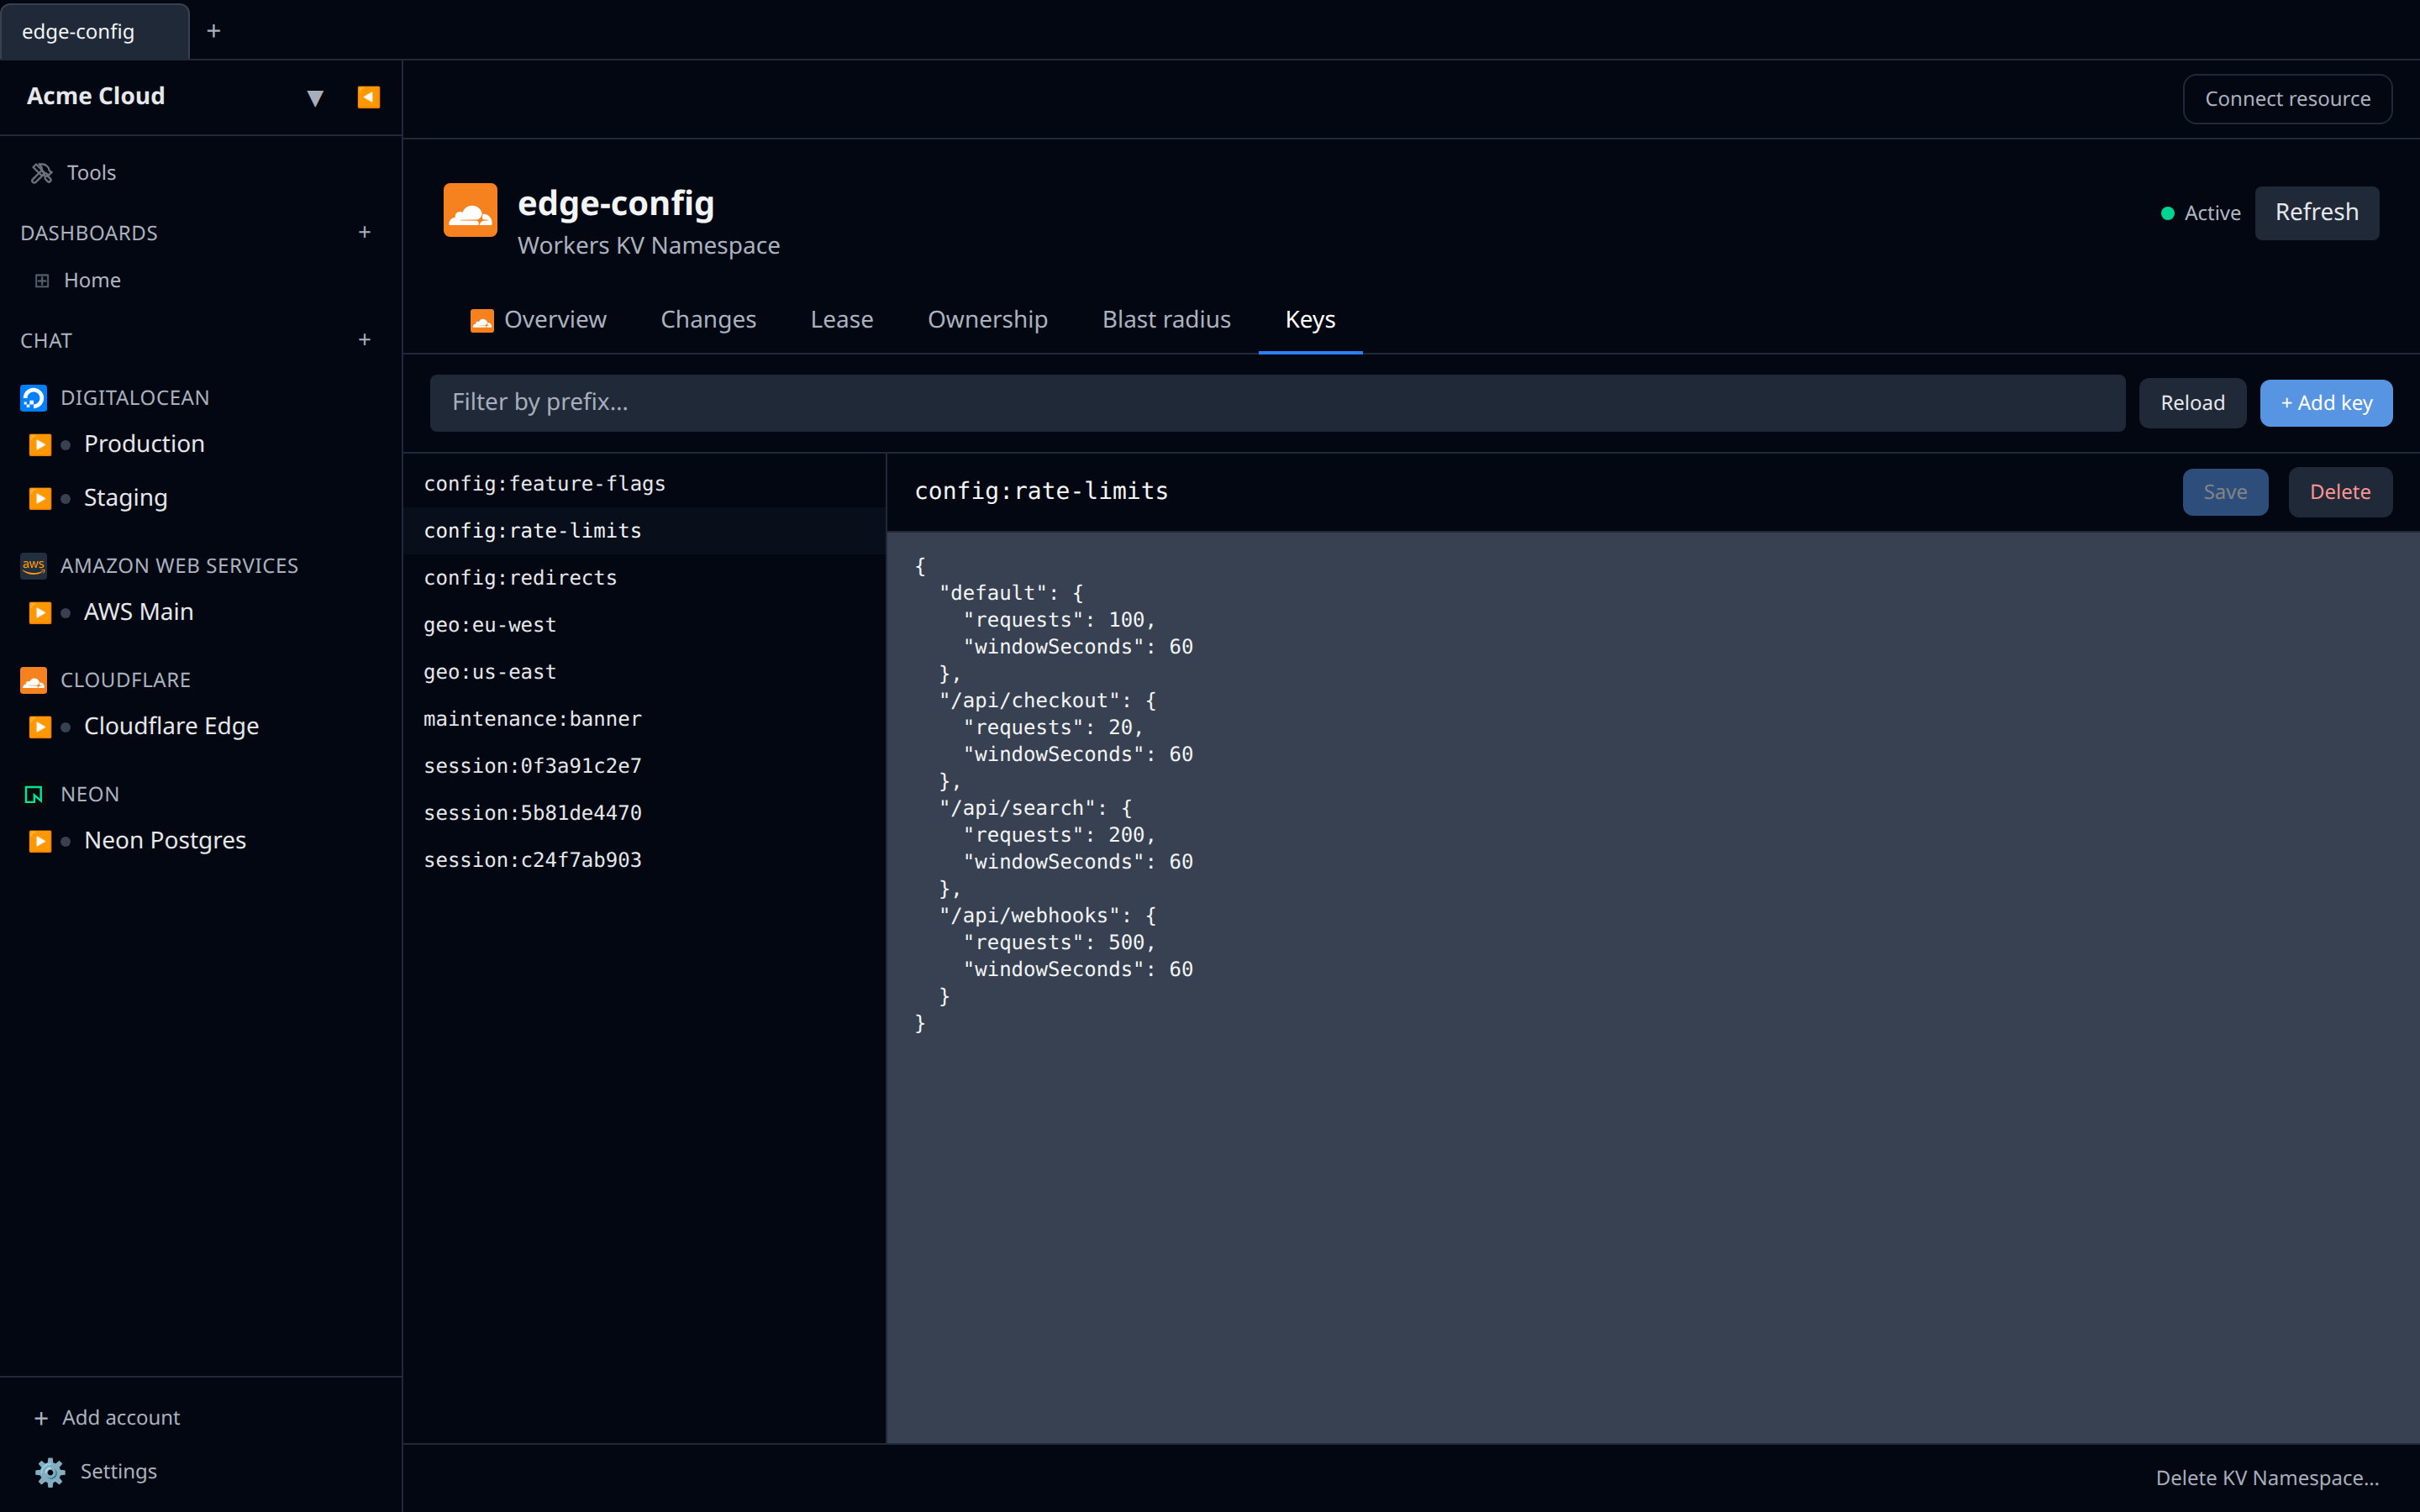Click the Amazon Web Services provider icon
The image size is (2420, 1512).
click(34, 566)
